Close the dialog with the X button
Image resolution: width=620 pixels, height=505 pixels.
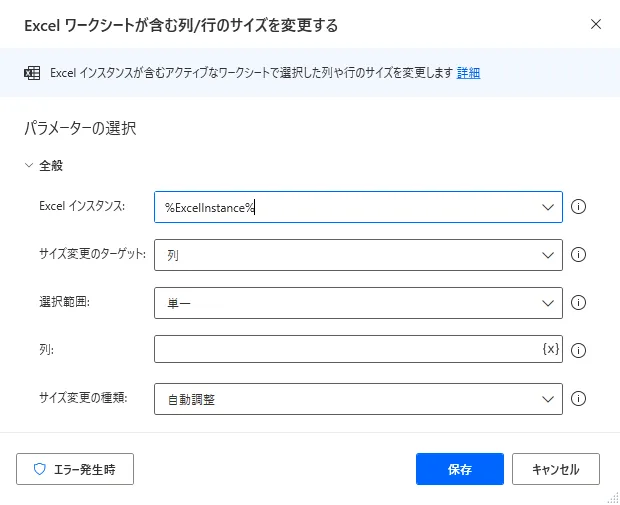pos(596,24)
